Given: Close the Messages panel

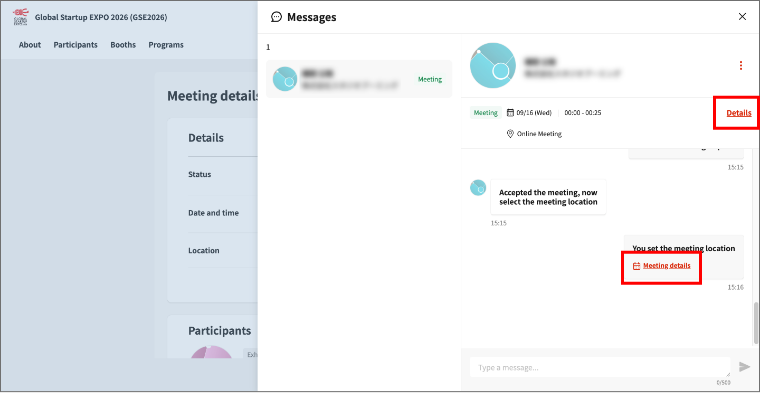Looking at the screenshot, I should pos(742,16).
